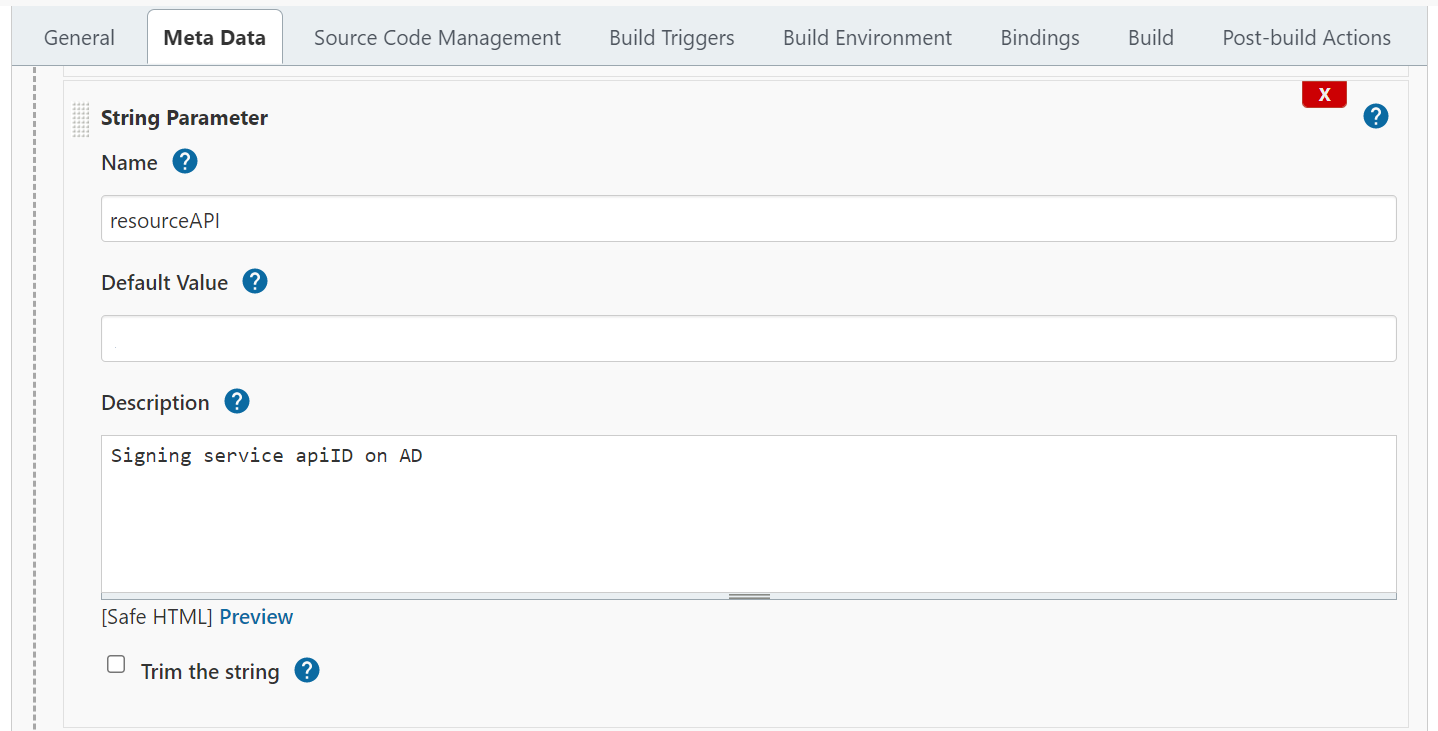The height and width of the screenshot is (731, 1438).
Task: Select the Meta Data tab
Action: [x=214, y=38]
